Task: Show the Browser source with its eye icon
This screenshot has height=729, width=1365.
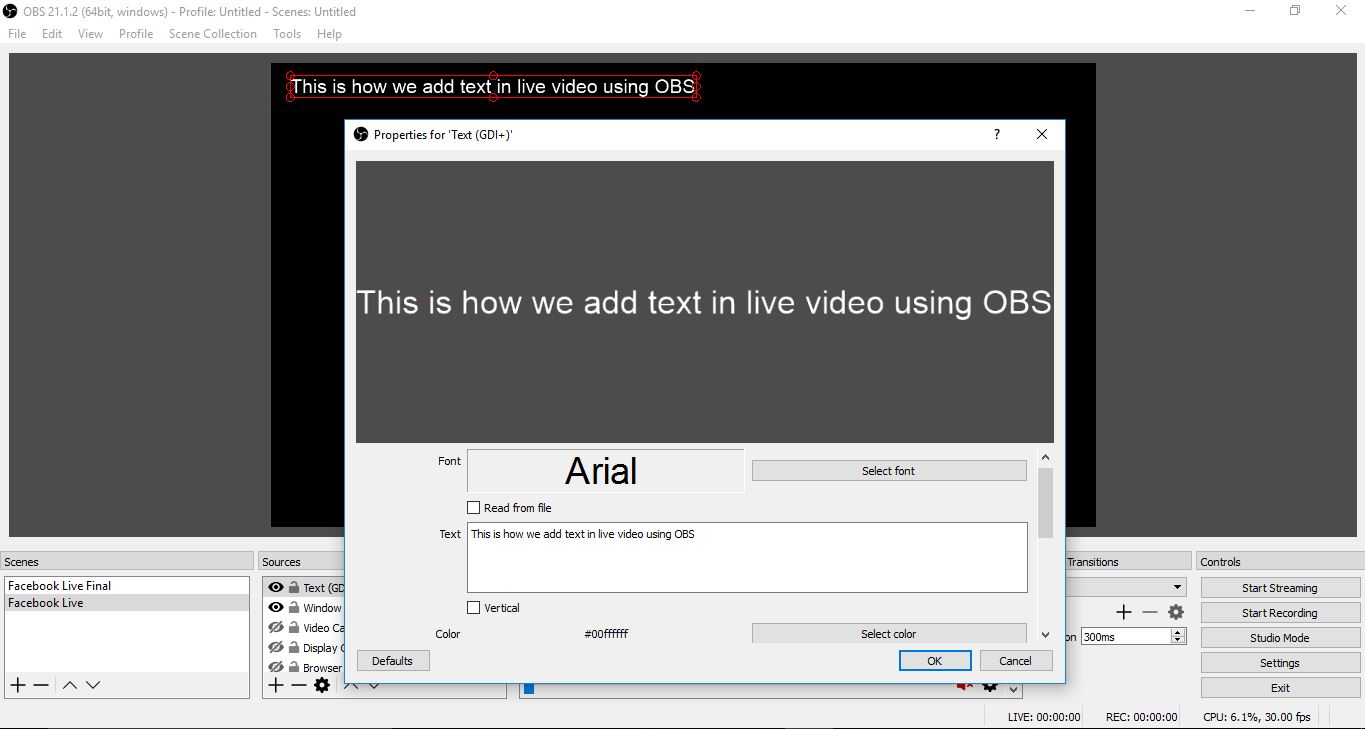Action: 276,667
